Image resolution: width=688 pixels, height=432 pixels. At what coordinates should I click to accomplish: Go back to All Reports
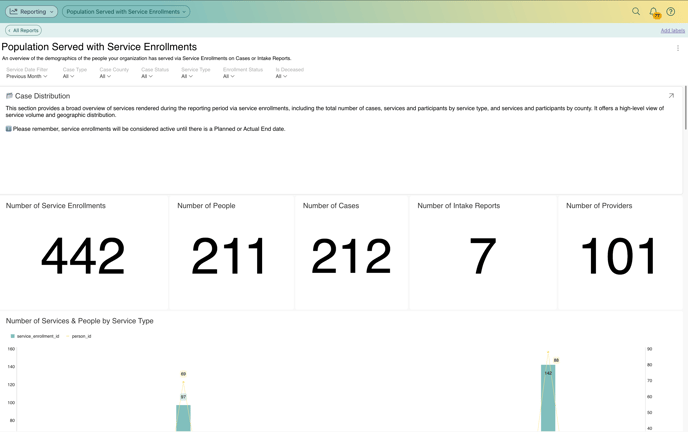pos(23,31)
